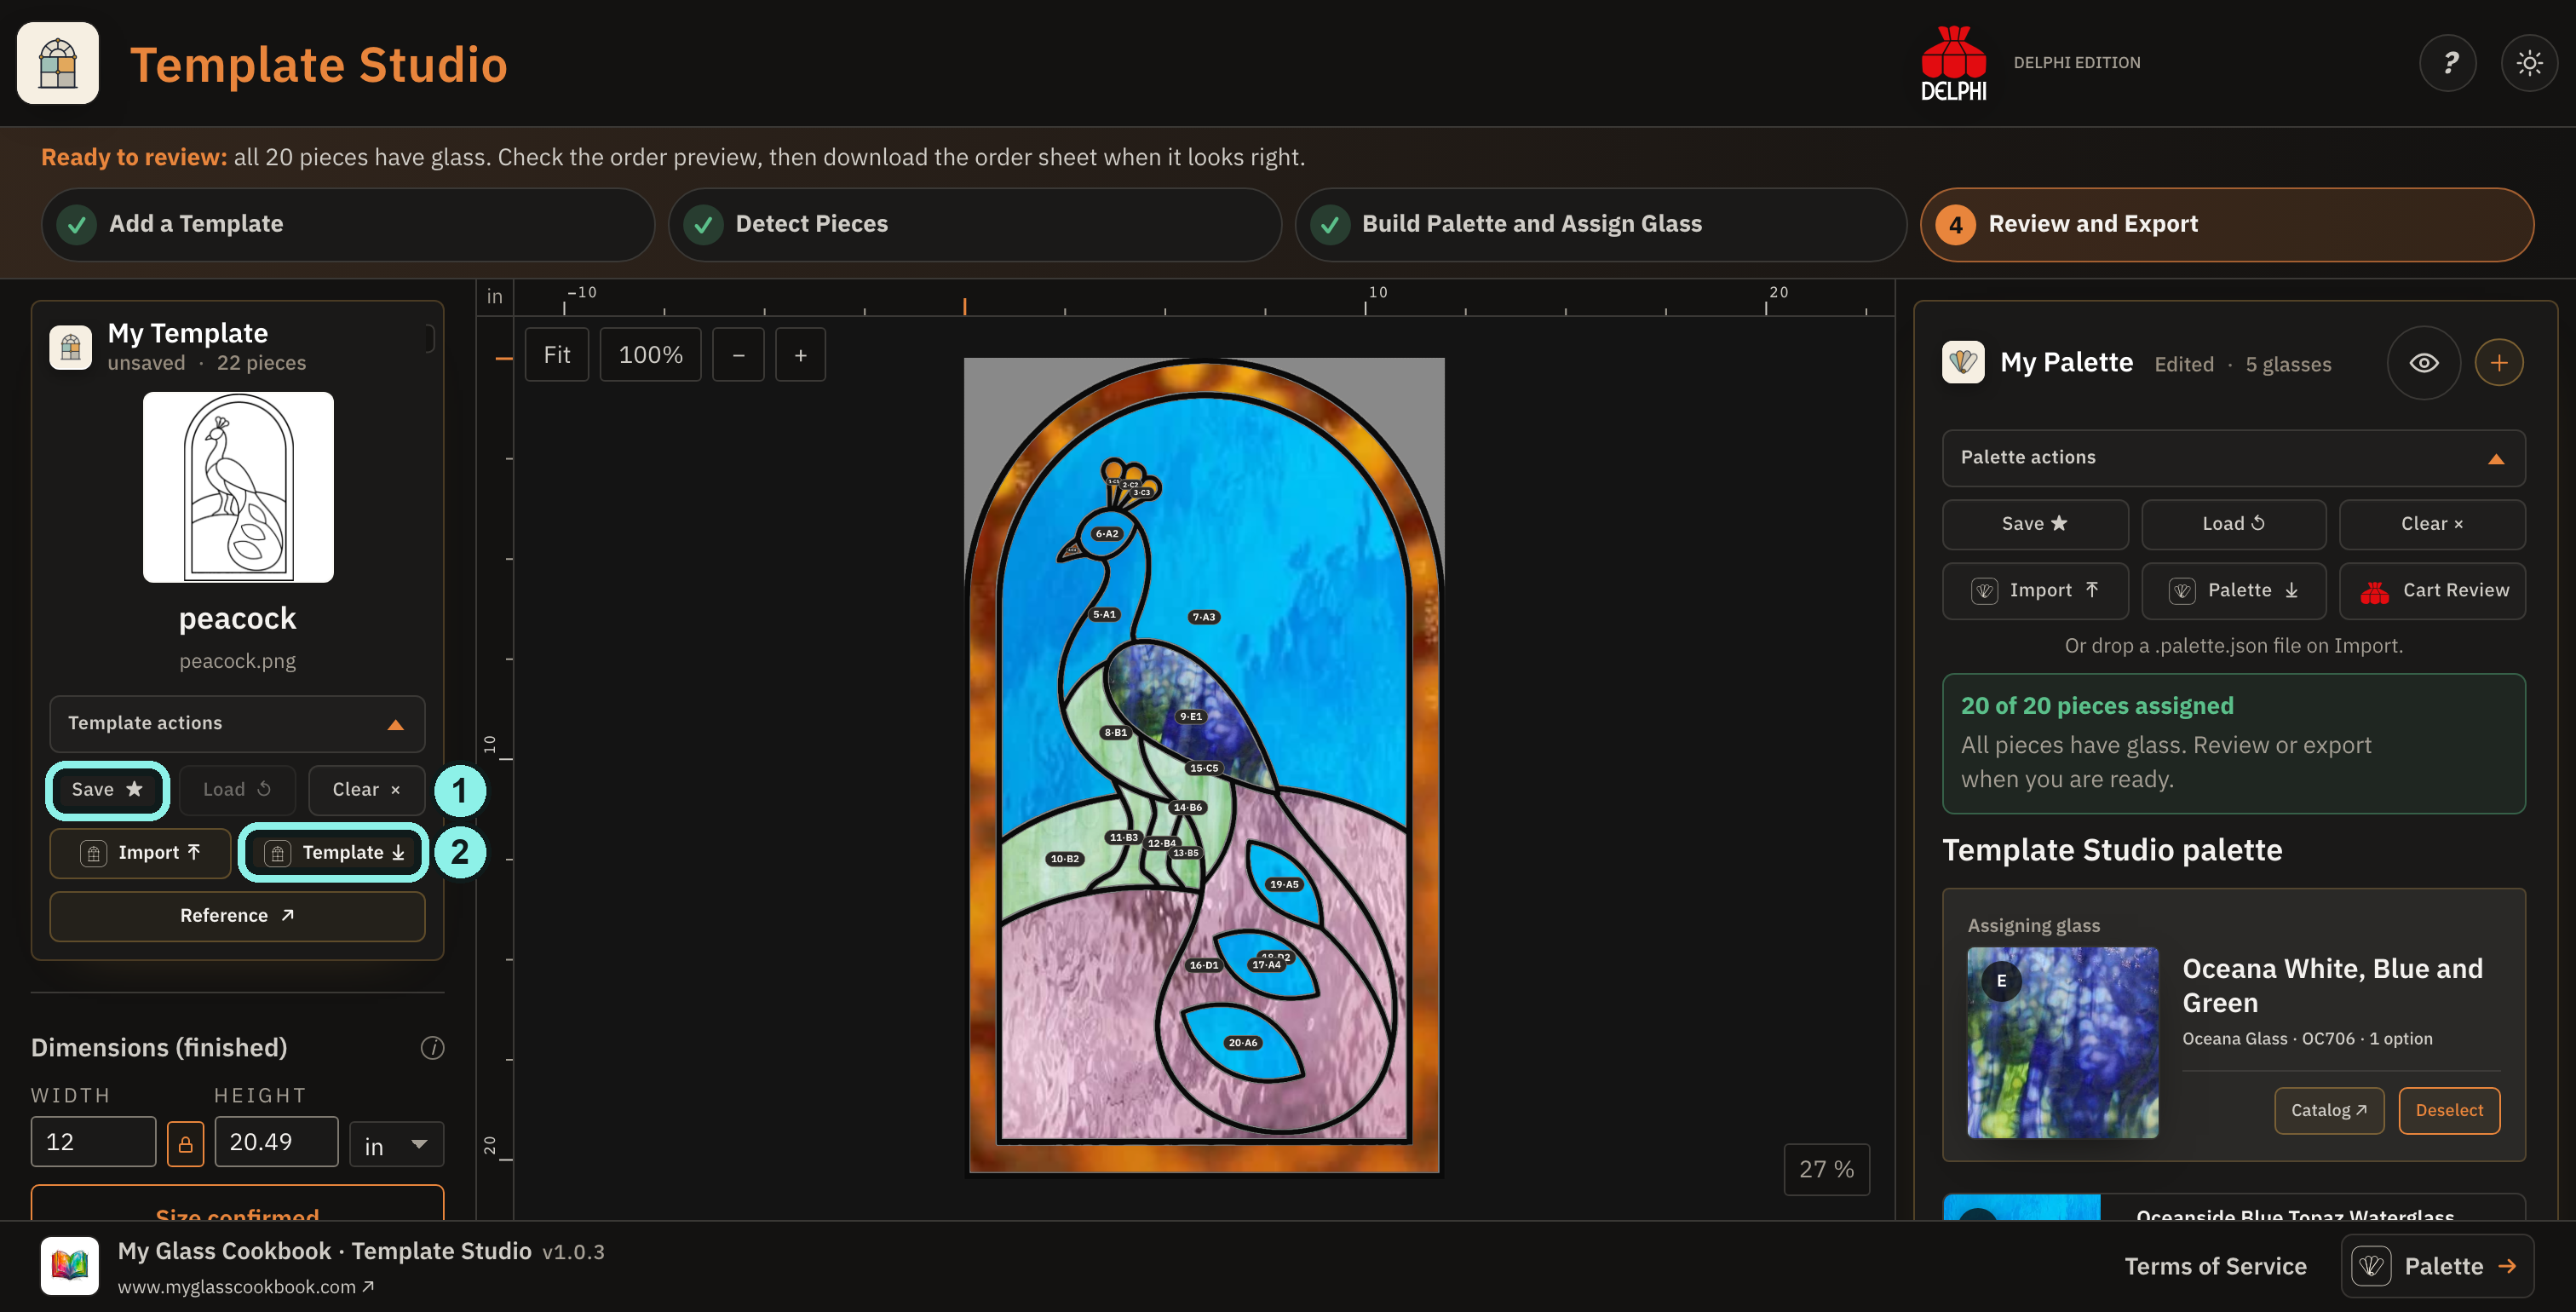Set canvas zoom to 100%
Viewport: 2576px width, 1312px height.
pos(650,355)
